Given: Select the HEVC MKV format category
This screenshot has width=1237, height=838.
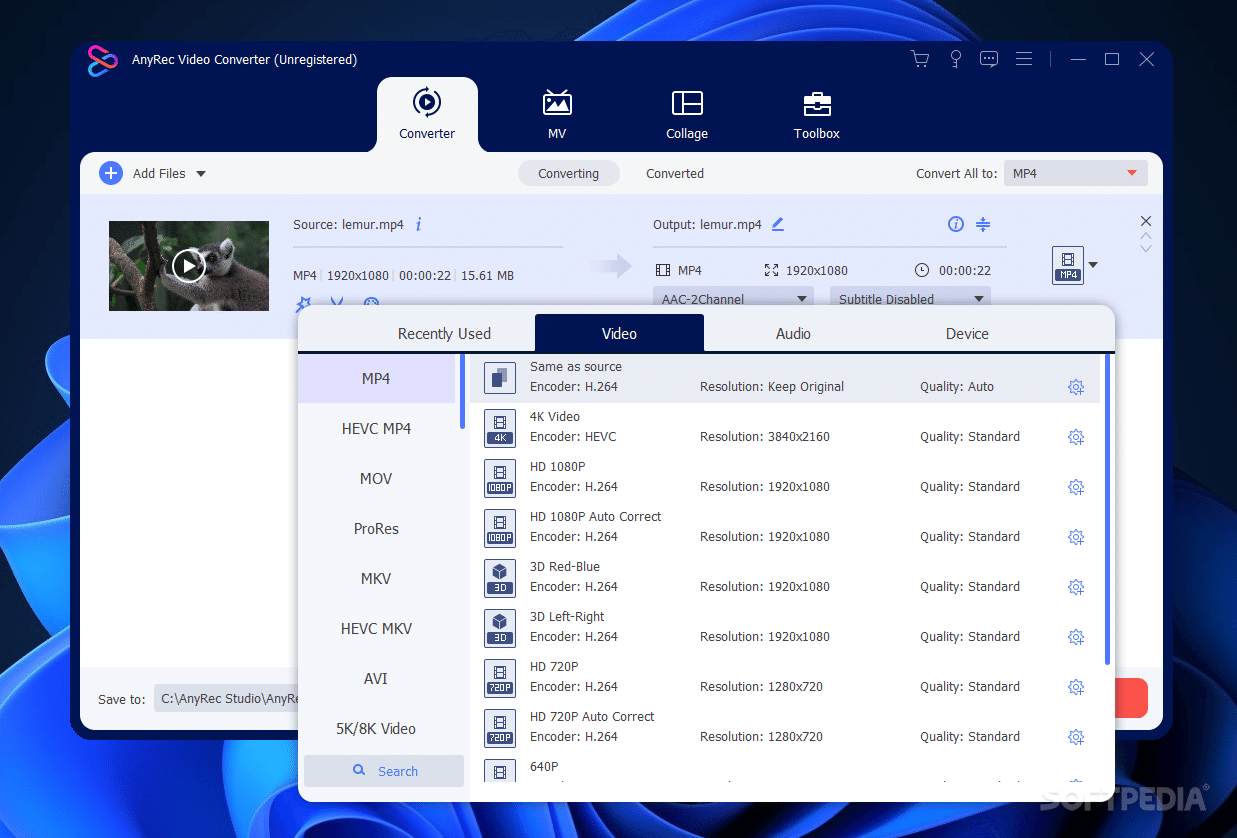Looking at the screenshot, I should [x=375, y=628].
